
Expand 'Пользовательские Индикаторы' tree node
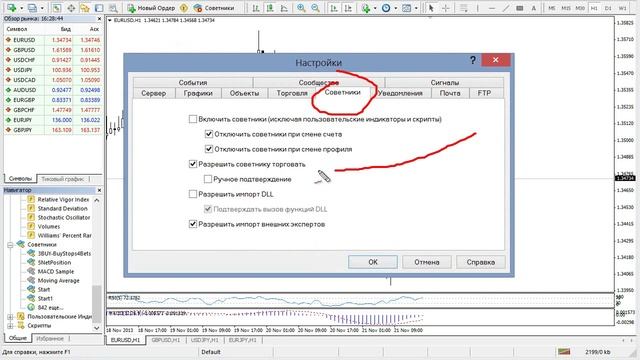pyautogui.click(x=10, y=317)
